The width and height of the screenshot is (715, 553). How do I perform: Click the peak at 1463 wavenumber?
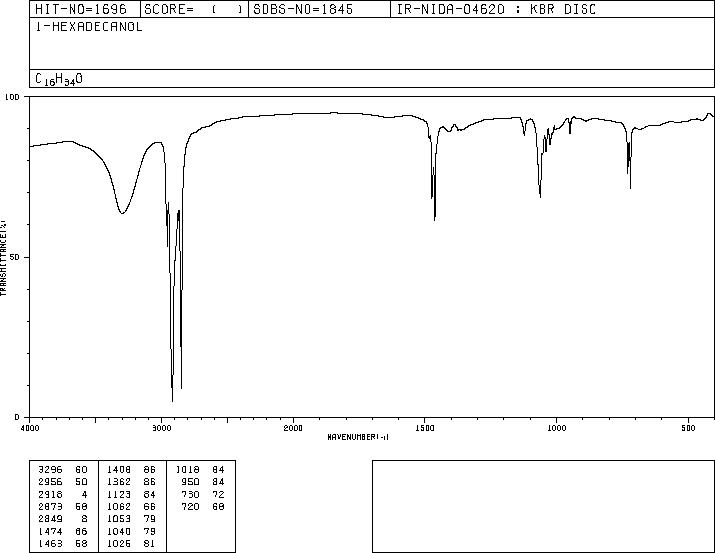(x=435, y=218)
